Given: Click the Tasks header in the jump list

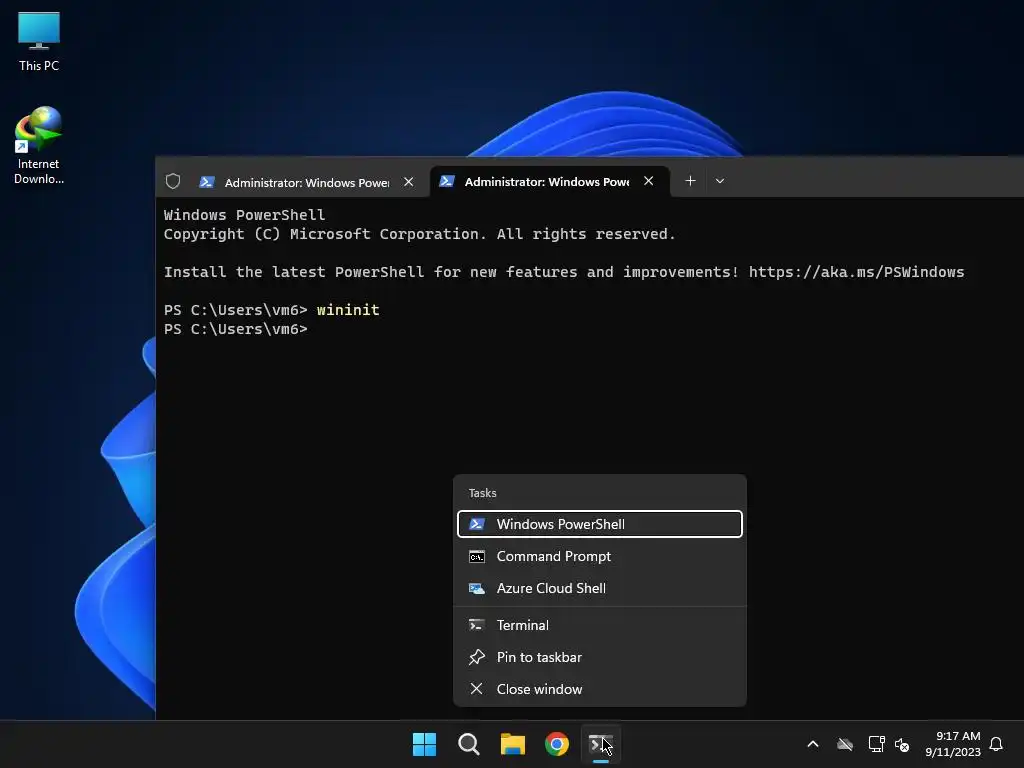Looking at the screenshot, I should click(483, 493).
